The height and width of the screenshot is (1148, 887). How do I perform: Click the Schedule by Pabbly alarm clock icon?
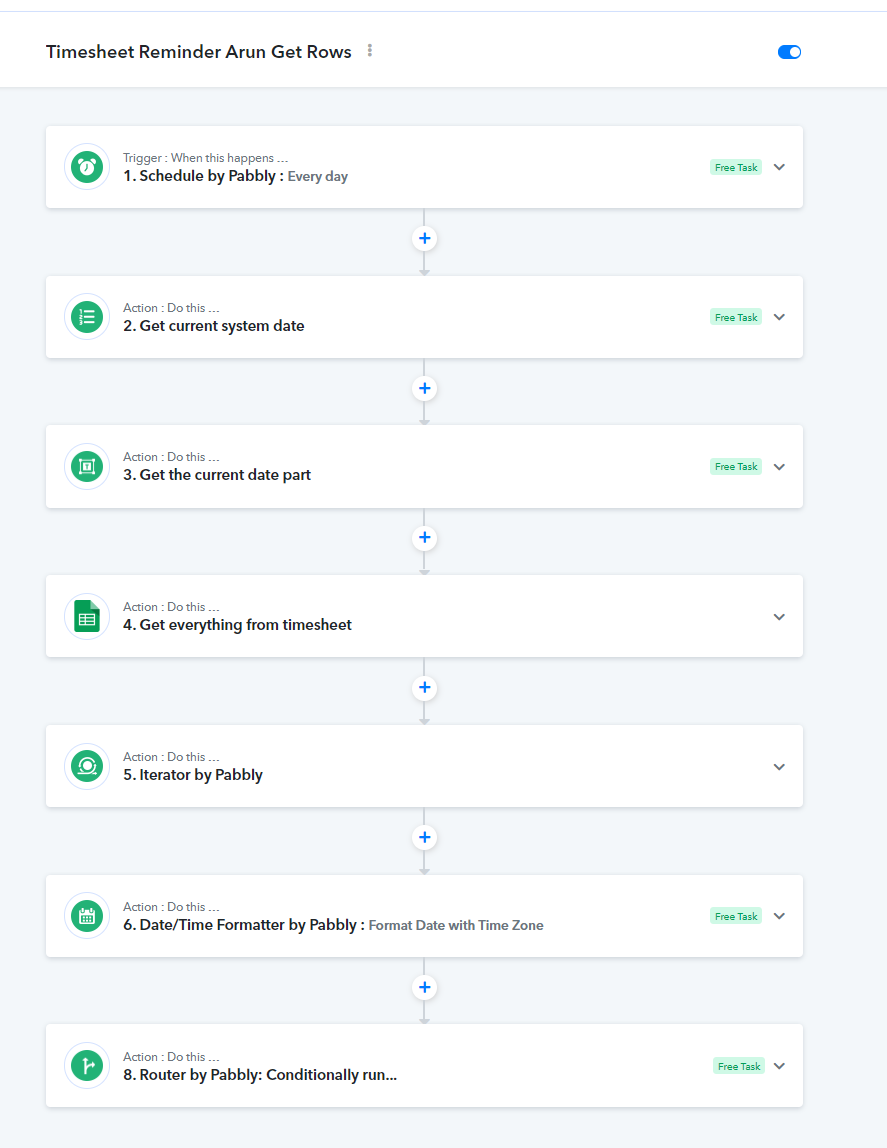click(x=87, y=167)
